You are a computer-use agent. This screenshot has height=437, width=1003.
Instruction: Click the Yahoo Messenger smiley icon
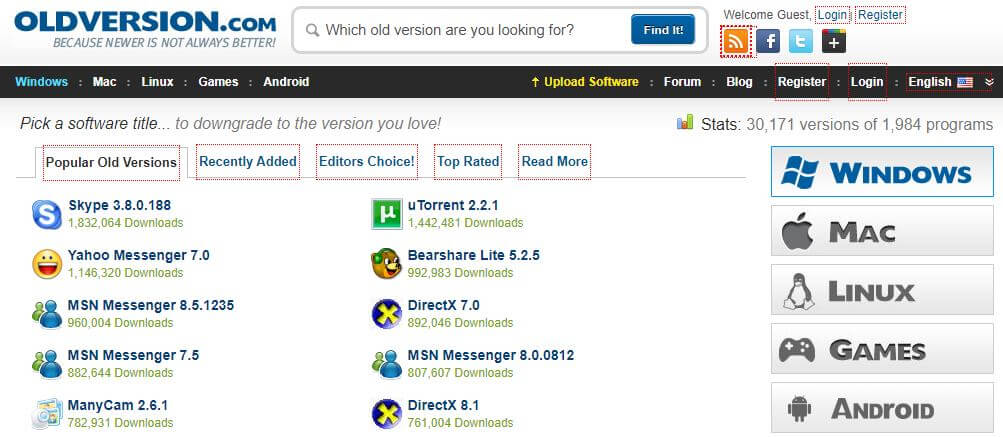(47, 264)
